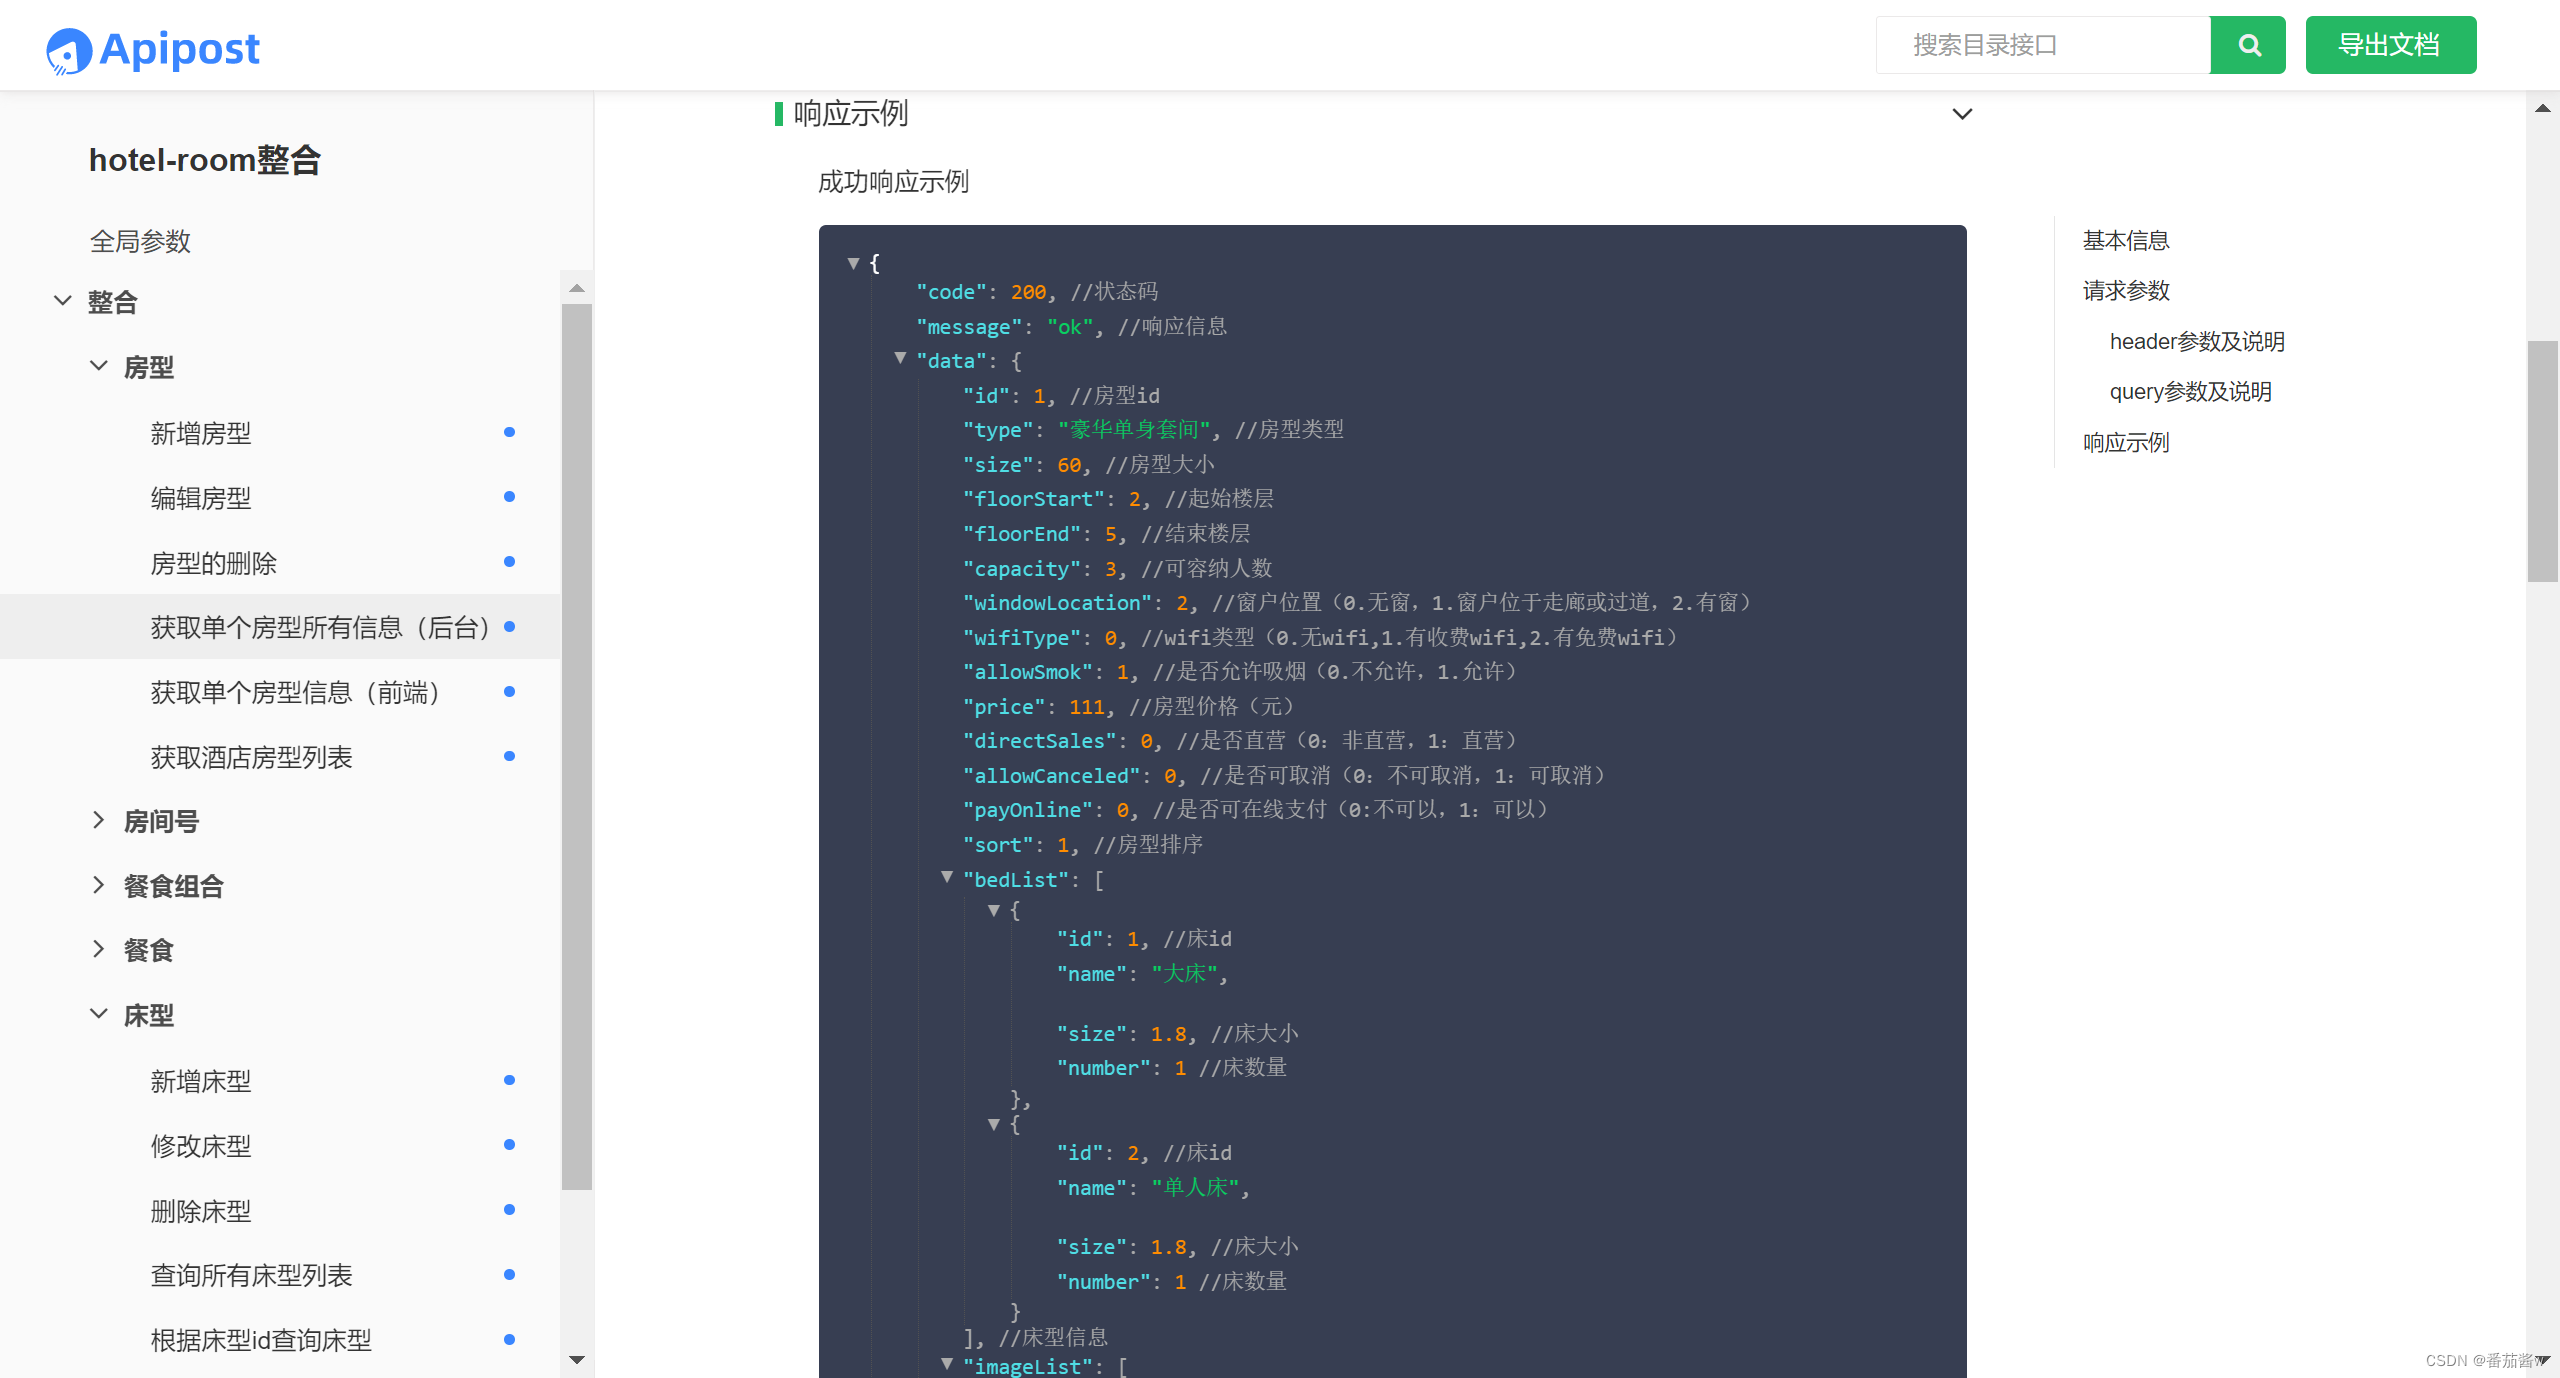This screenshot has height=1378, width=2560.
Task: Collapse the "data" JSON node
Action: [x=900, y=358]
